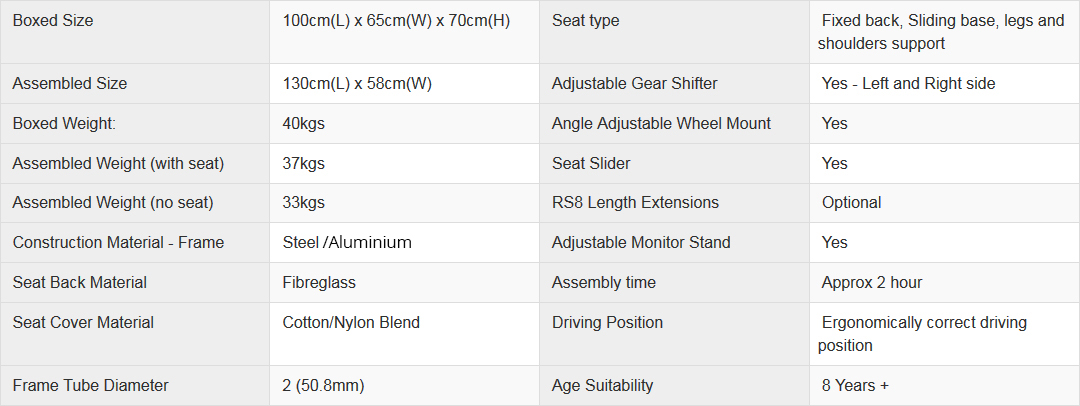The width and height of the screenshot is (1080, 406).
Task: Click the Yes - Left and Right side value
Action: (908, 83)
